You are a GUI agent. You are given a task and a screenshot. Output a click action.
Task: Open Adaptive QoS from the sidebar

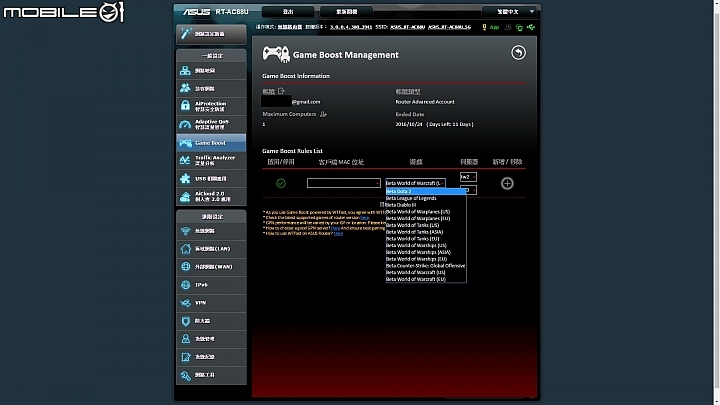point(211,124)
